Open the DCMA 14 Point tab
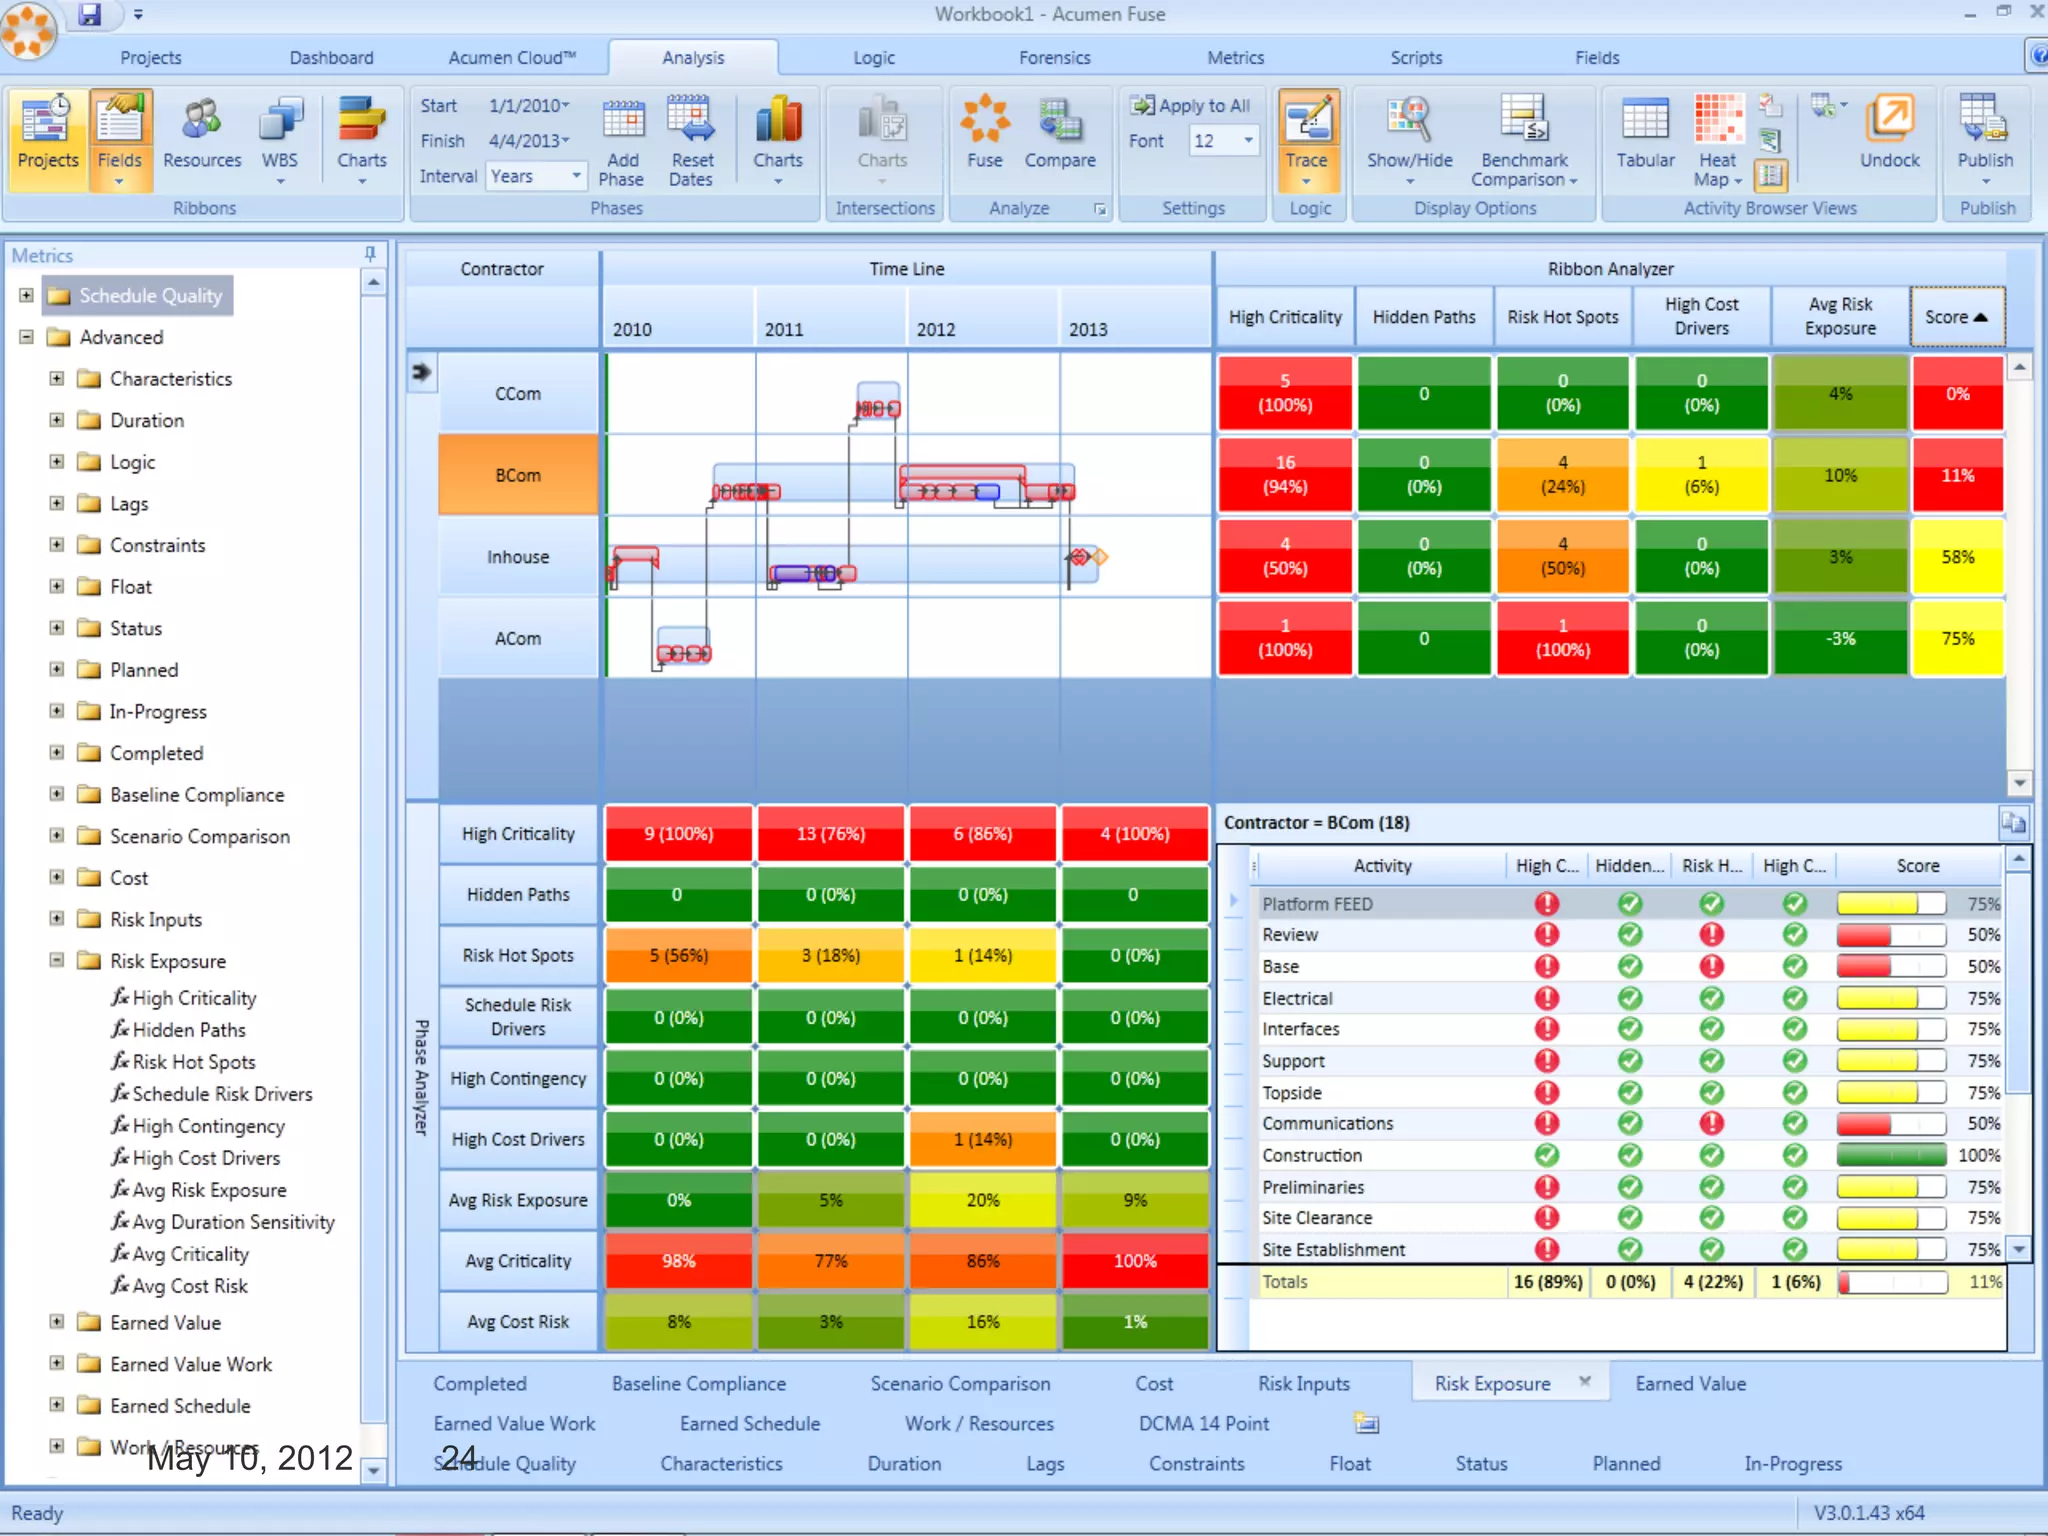Screen dimensions: 2048x1536 pos(1203,1423)
